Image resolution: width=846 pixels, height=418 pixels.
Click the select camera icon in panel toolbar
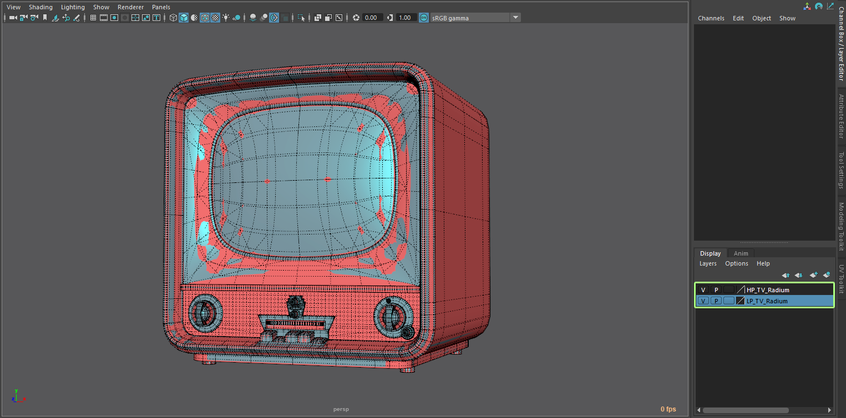(11, 18)
